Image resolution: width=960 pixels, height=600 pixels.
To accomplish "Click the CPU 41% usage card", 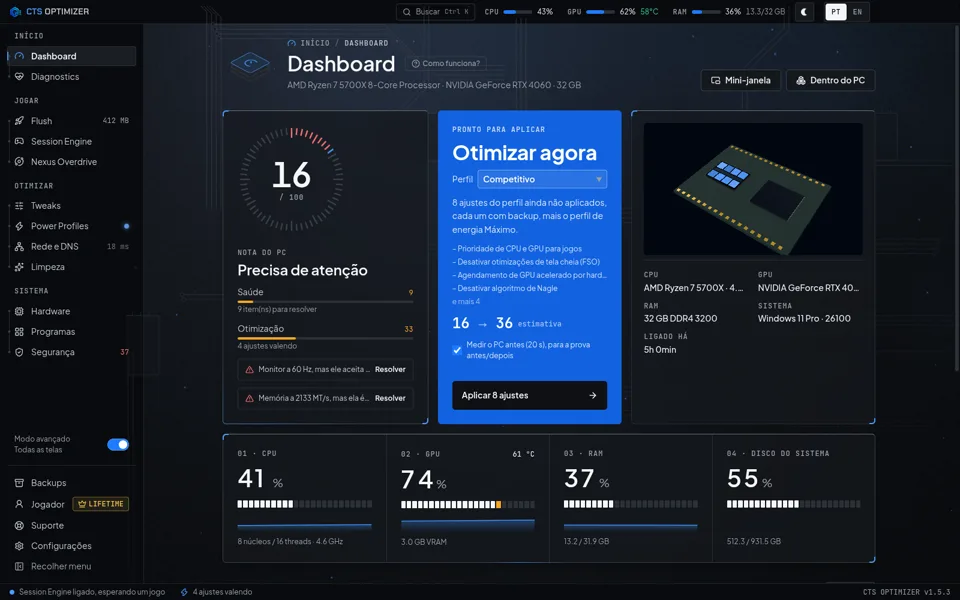I will [x=305, y=498].
